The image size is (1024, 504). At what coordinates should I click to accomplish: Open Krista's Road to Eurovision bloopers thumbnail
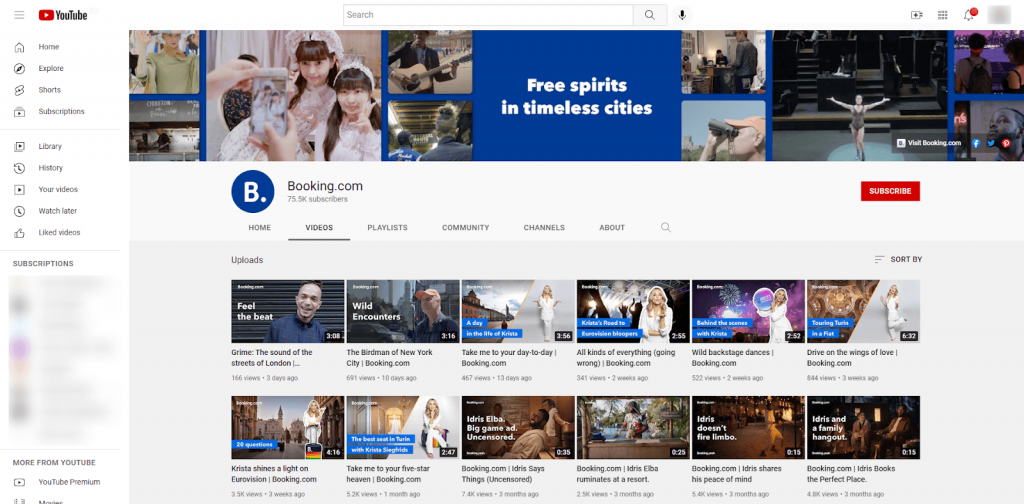click(633, 311)
